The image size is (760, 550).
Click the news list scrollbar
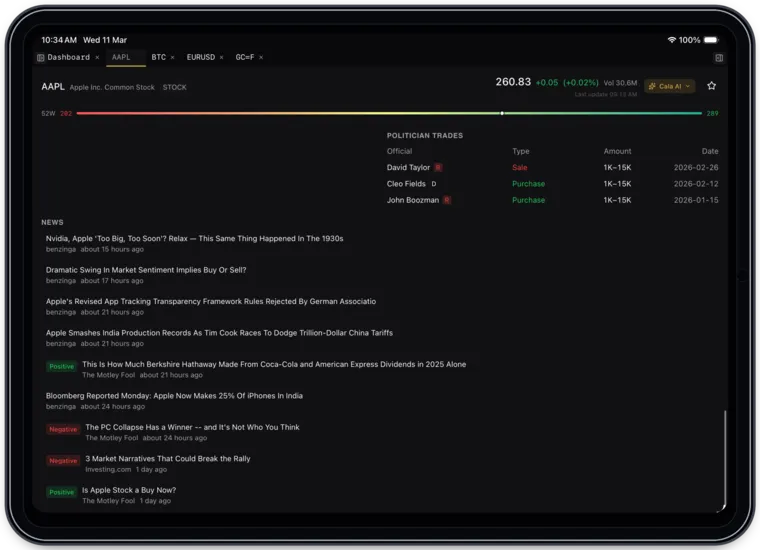[725, 459]
